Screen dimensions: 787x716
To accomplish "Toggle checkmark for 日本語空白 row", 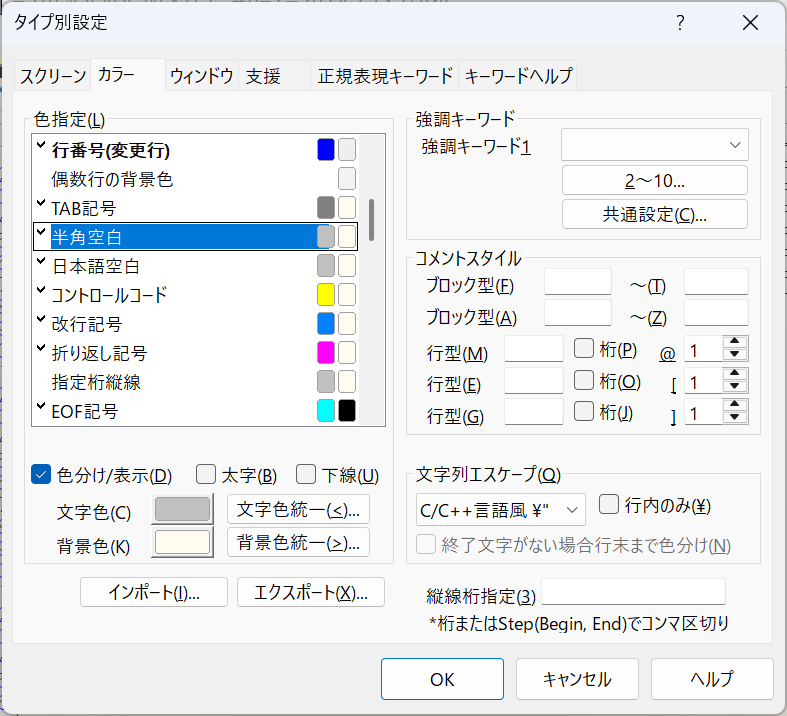I will pyautogui.click(x=41, y=261).
